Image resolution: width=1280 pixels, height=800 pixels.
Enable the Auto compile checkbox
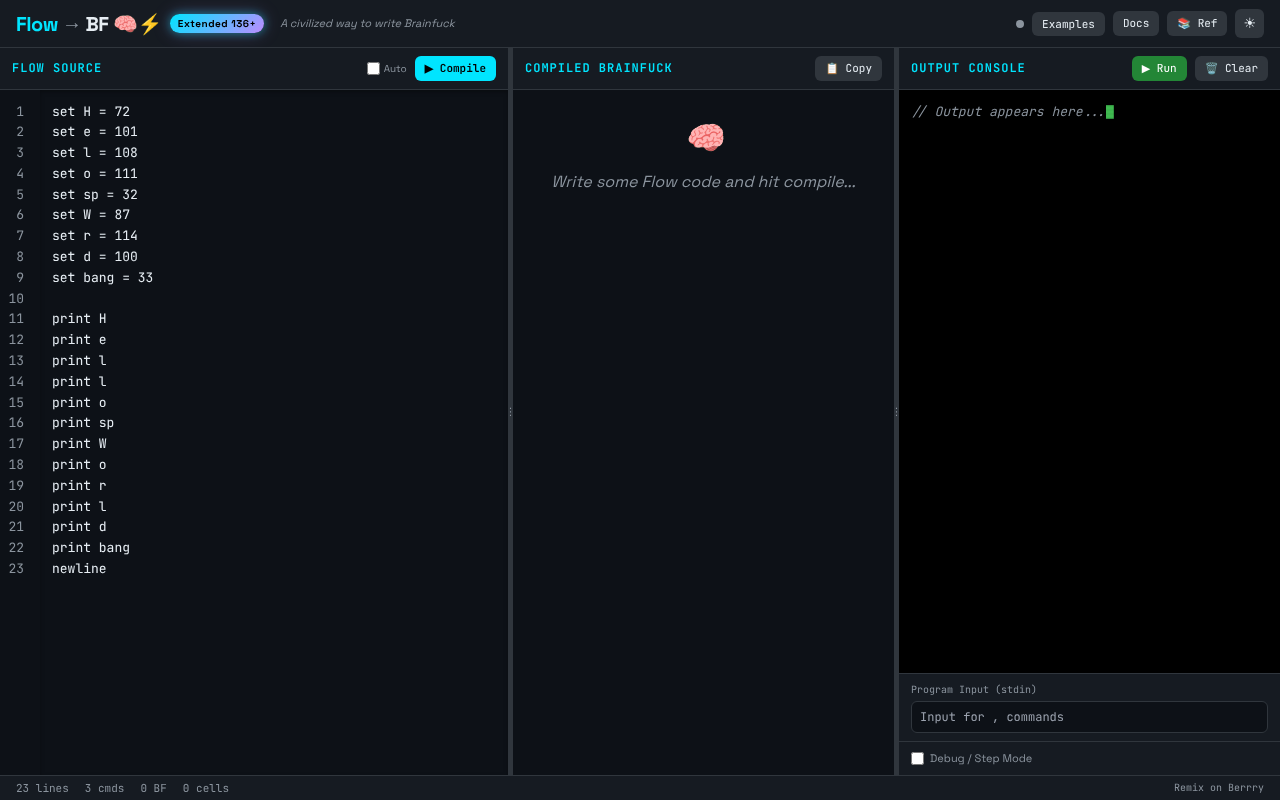click(374, 69)
